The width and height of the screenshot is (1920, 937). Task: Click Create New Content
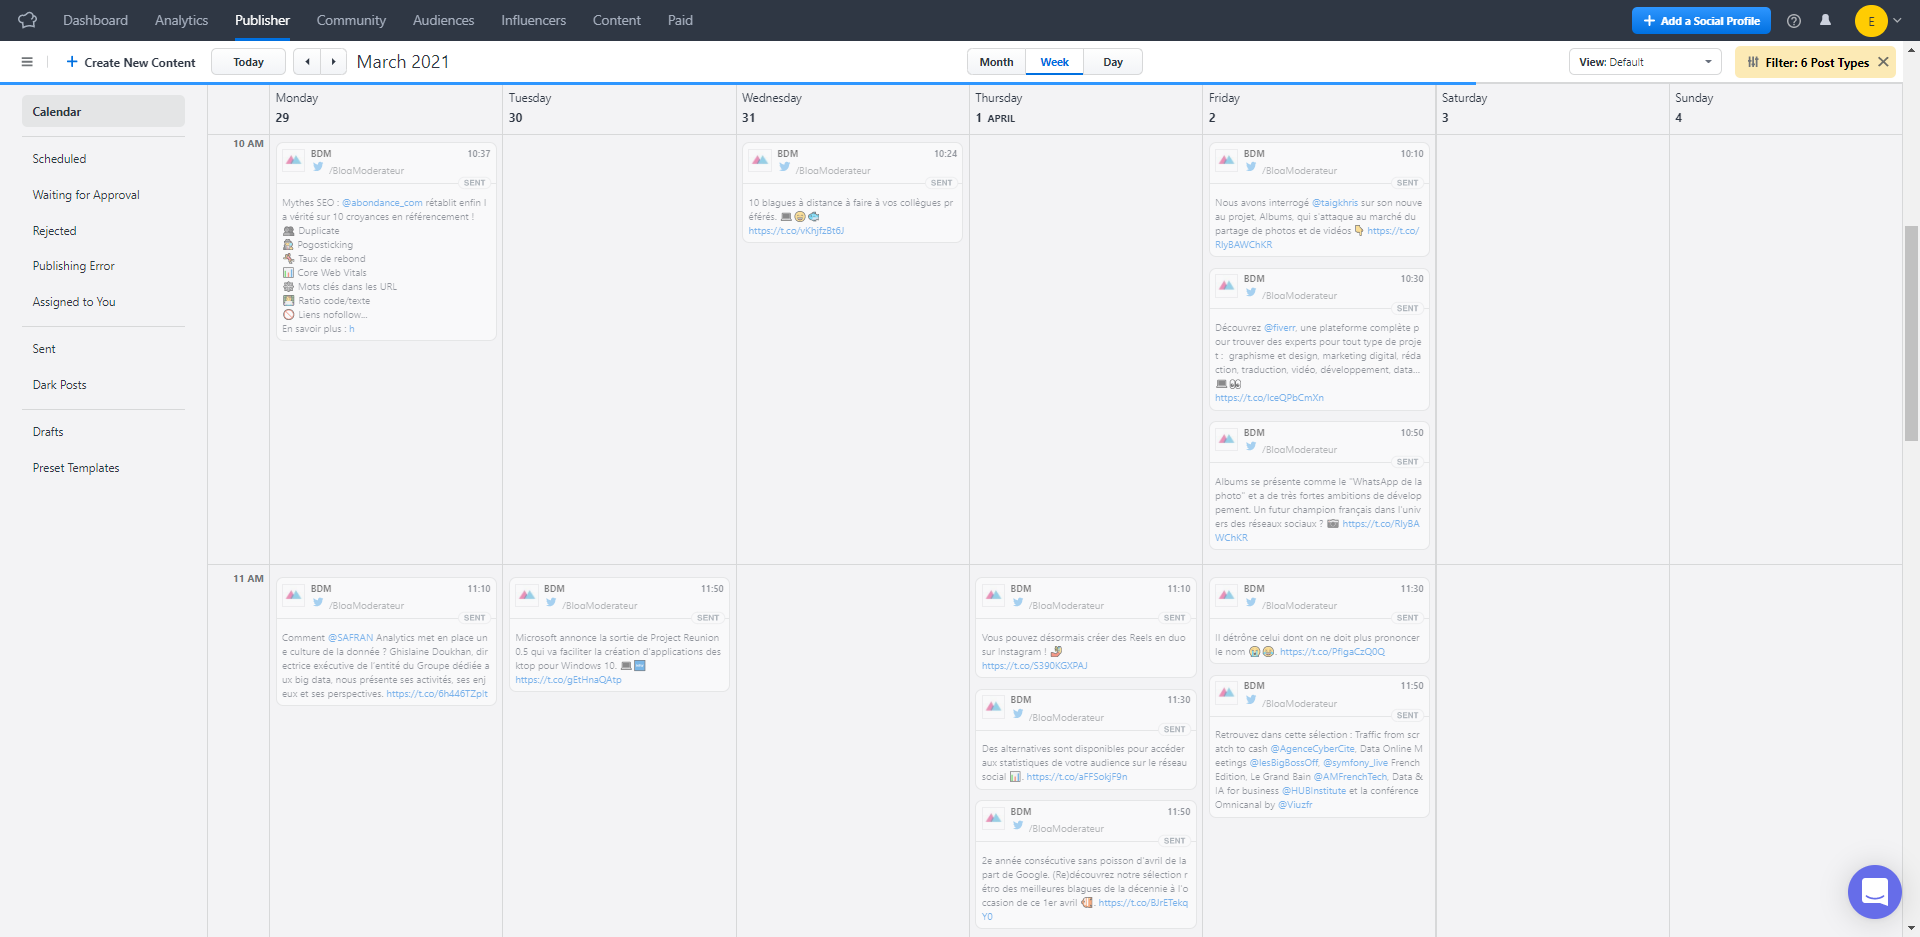tap(131, 62)
